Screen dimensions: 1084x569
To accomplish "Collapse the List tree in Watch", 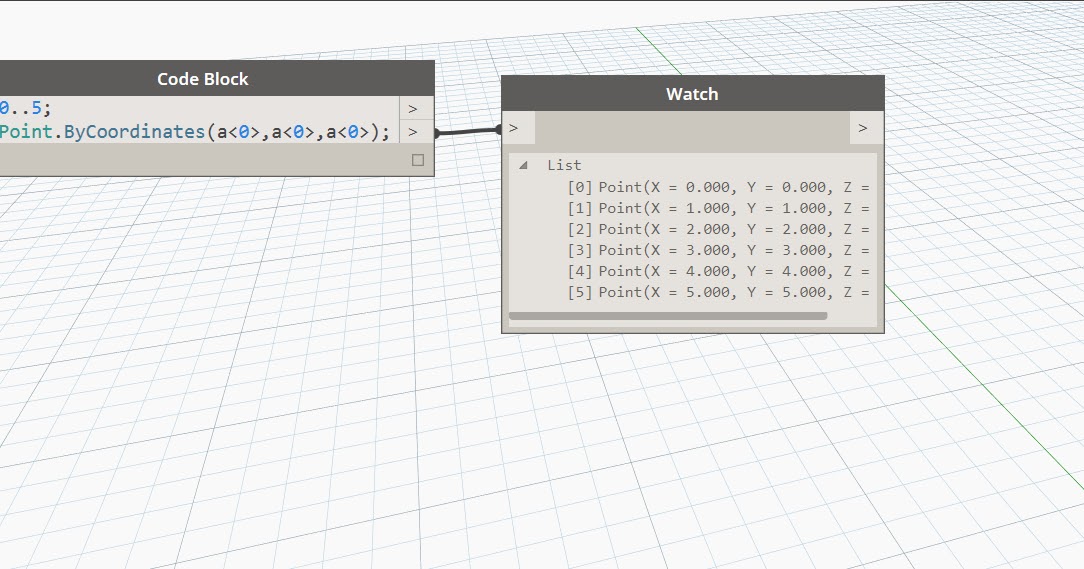I will tap(523, 165).
